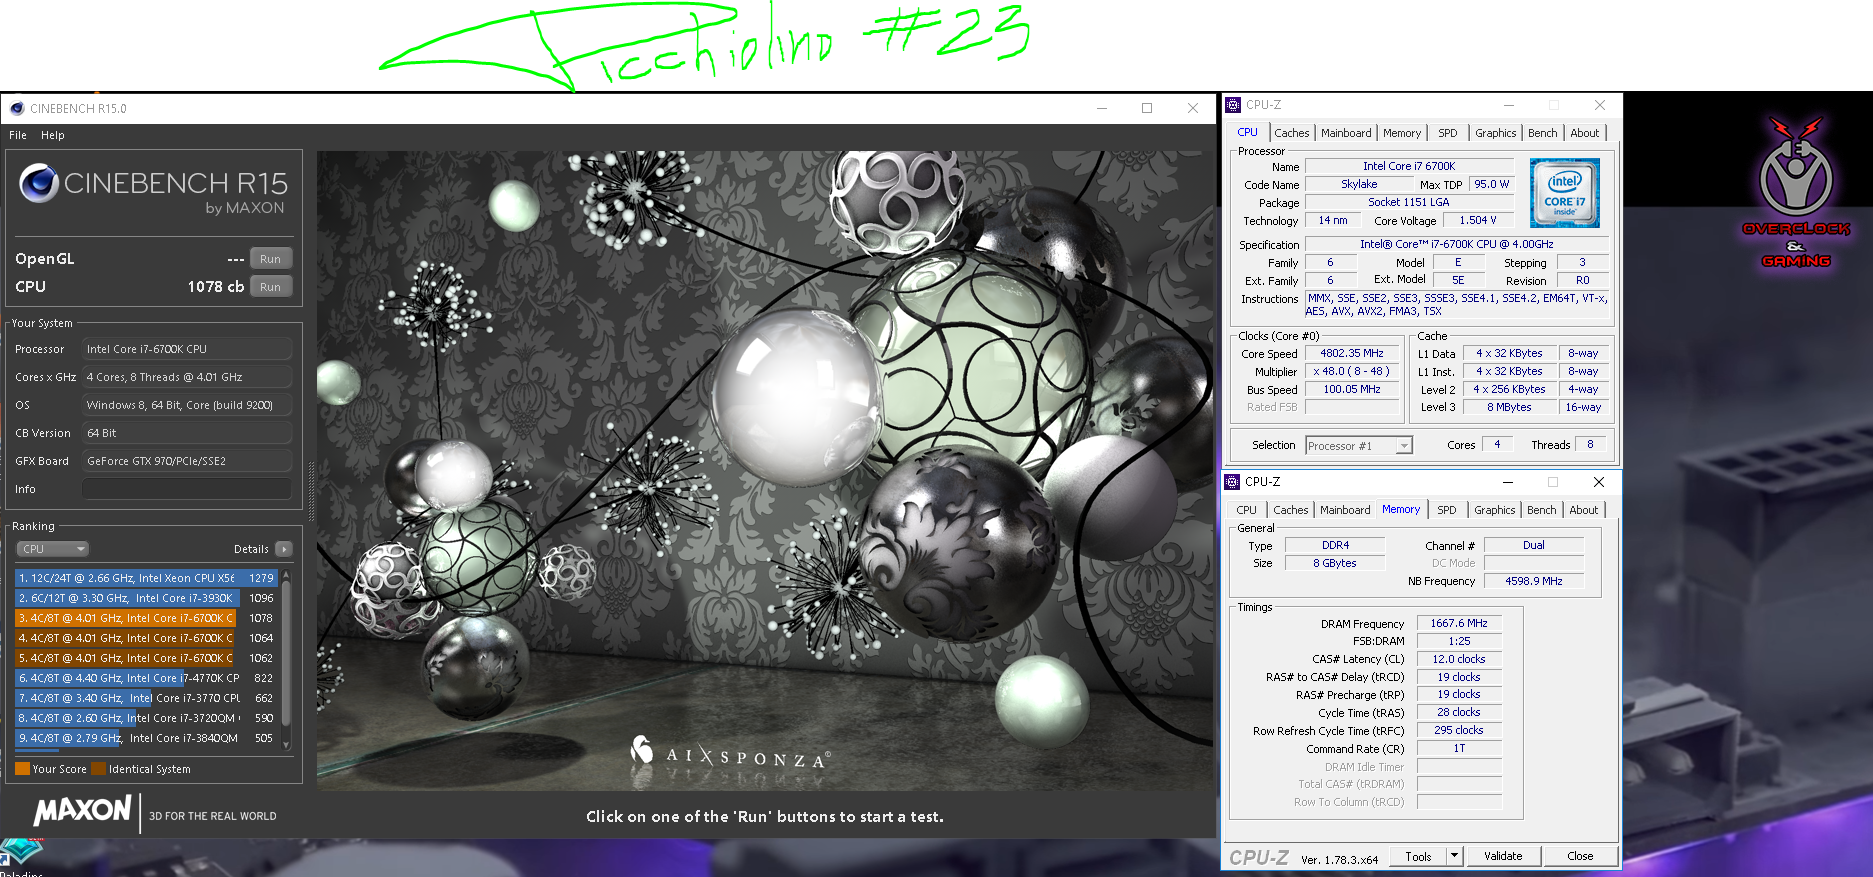Click the MAXON logo at bottom left
Screen dimensions: 1873x877
coord(83,810)
